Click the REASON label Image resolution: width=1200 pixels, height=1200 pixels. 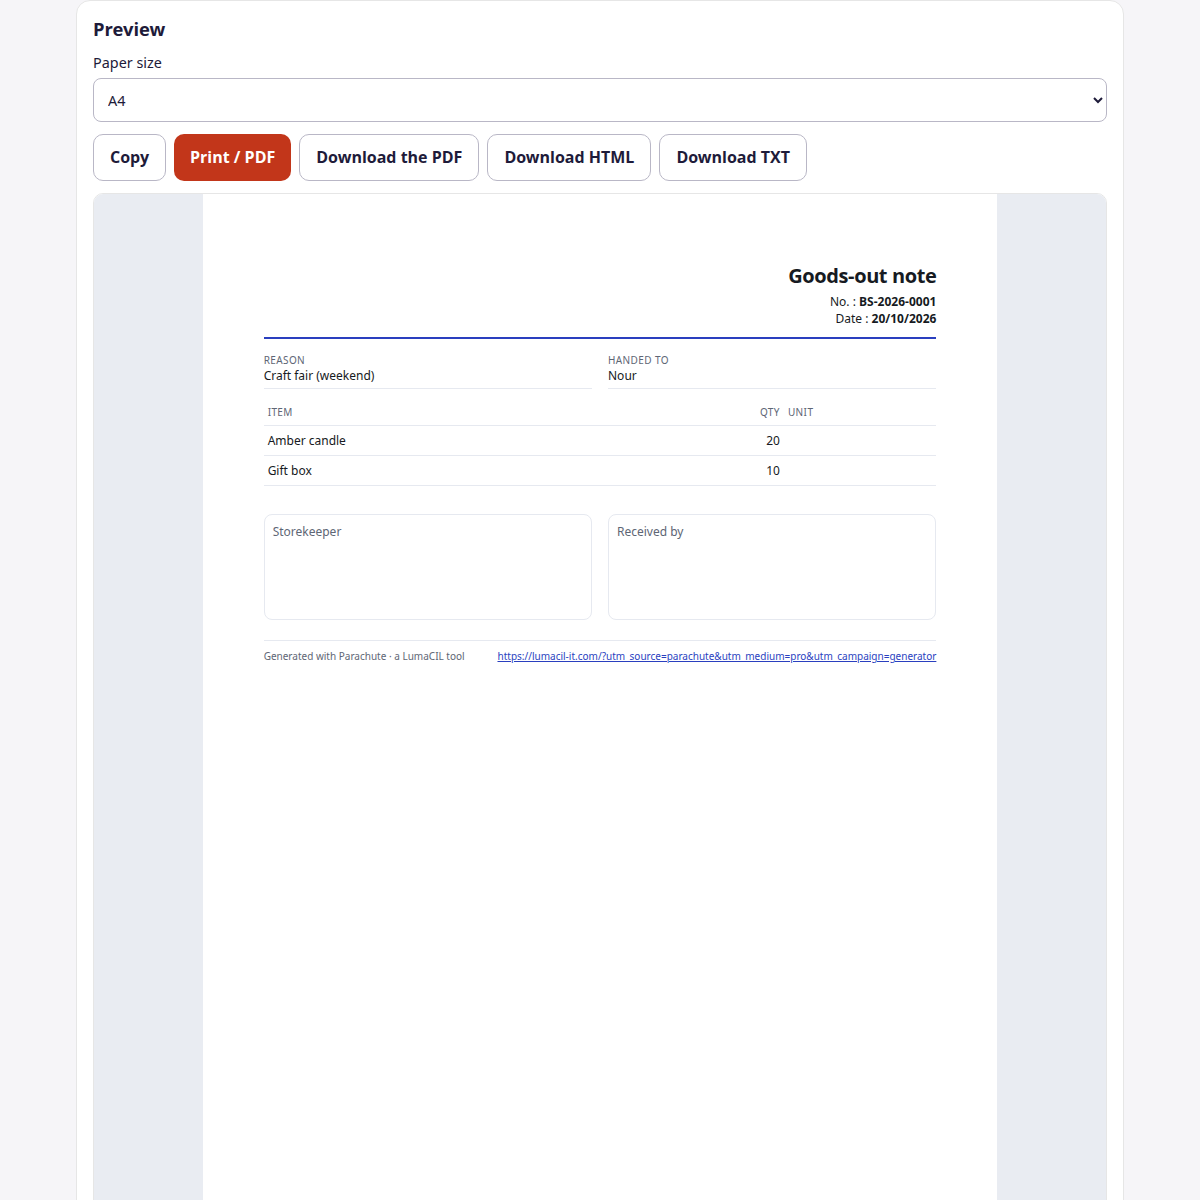[x=284, y=360]
